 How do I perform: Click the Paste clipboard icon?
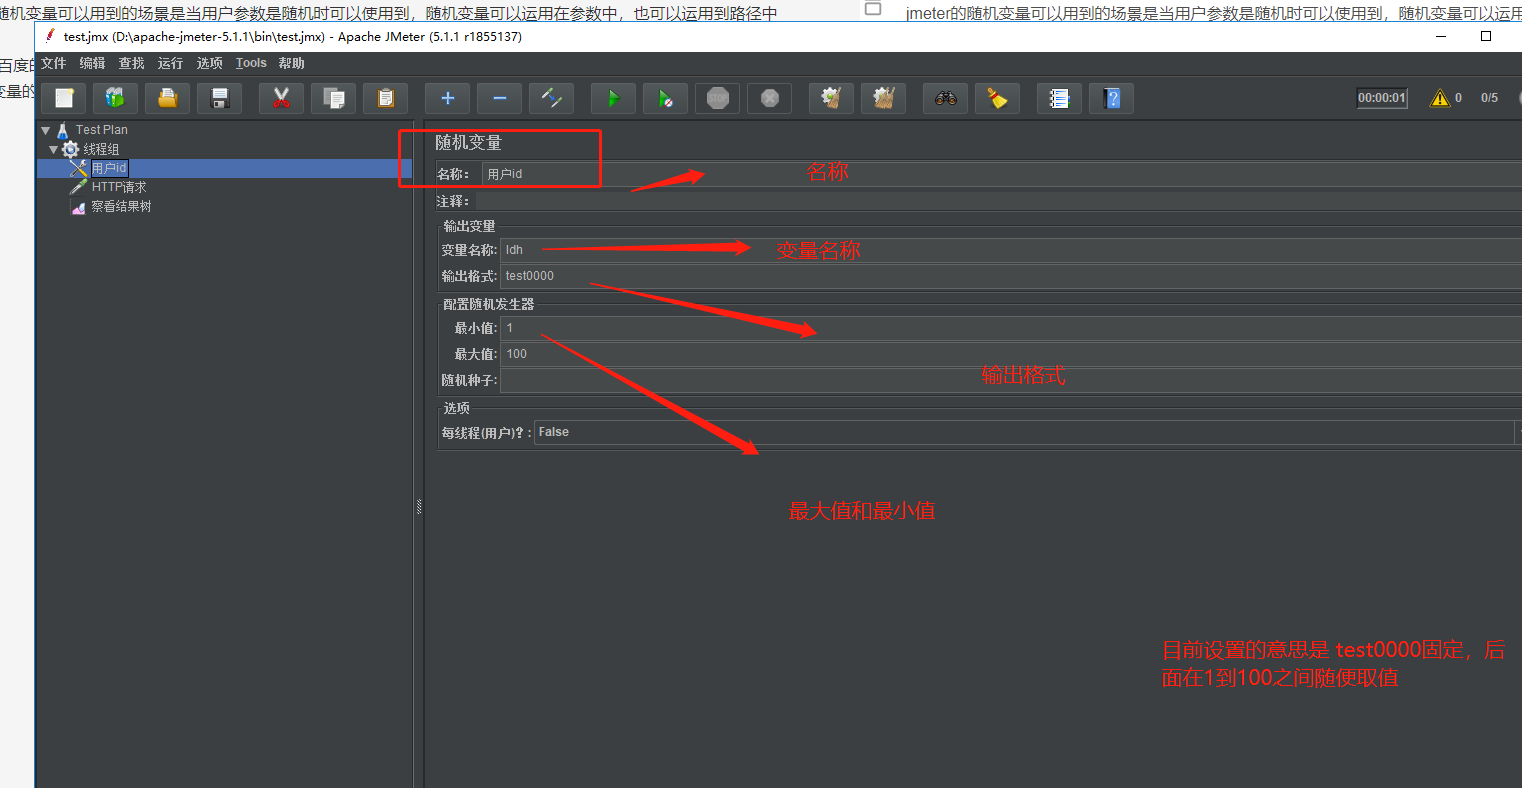point(386,98)
